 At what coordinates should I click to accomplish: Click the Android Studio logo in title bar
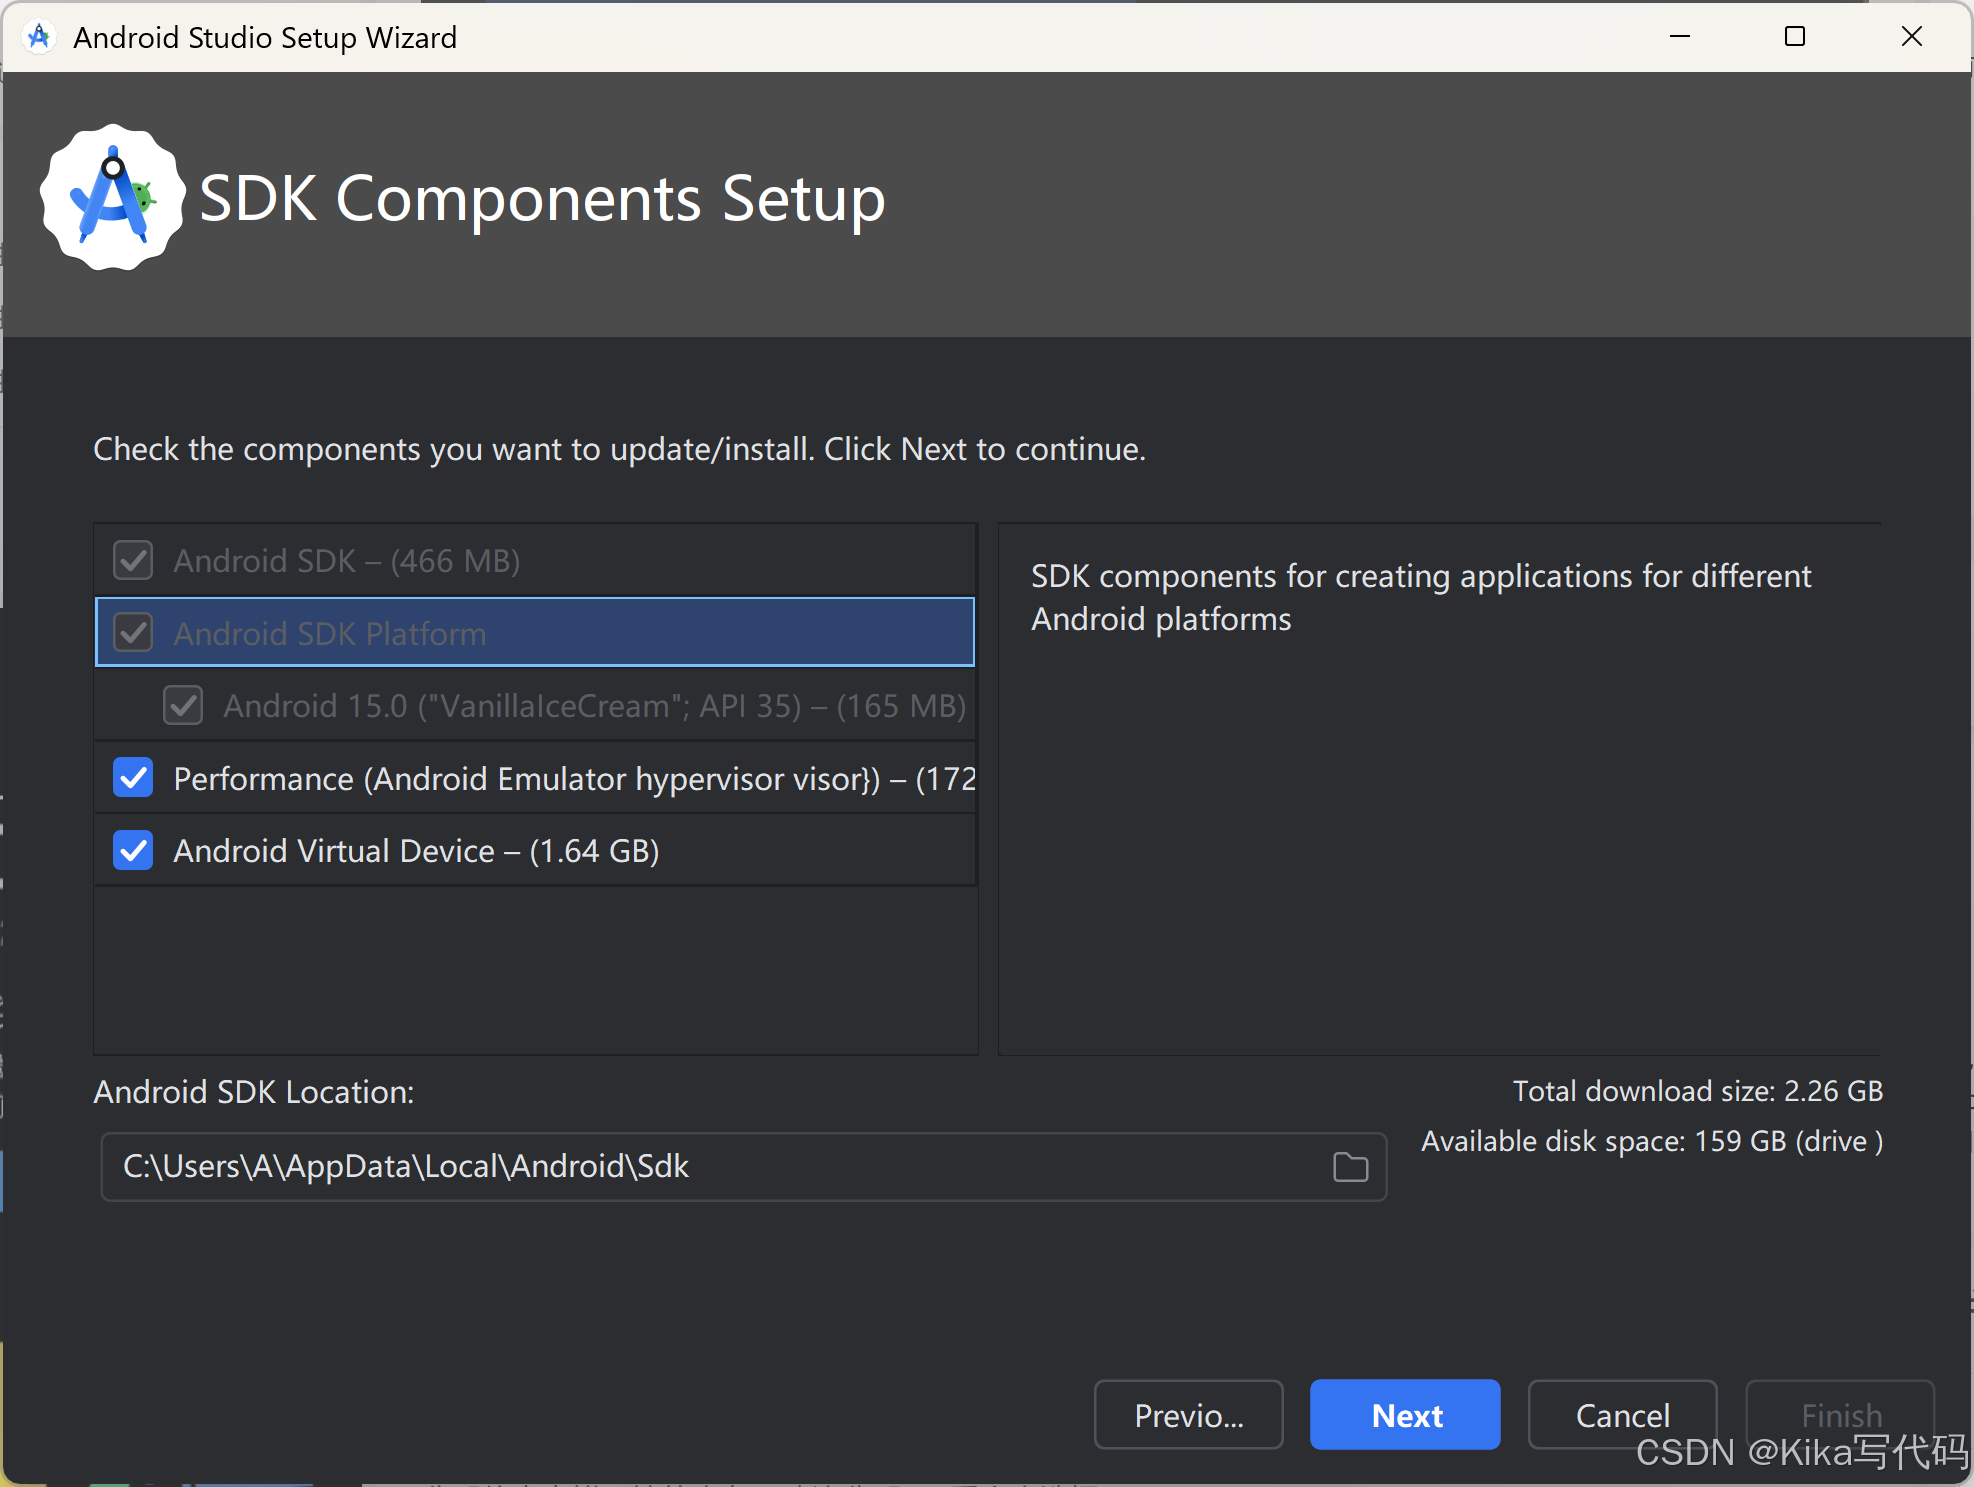[x=39, y=37]
